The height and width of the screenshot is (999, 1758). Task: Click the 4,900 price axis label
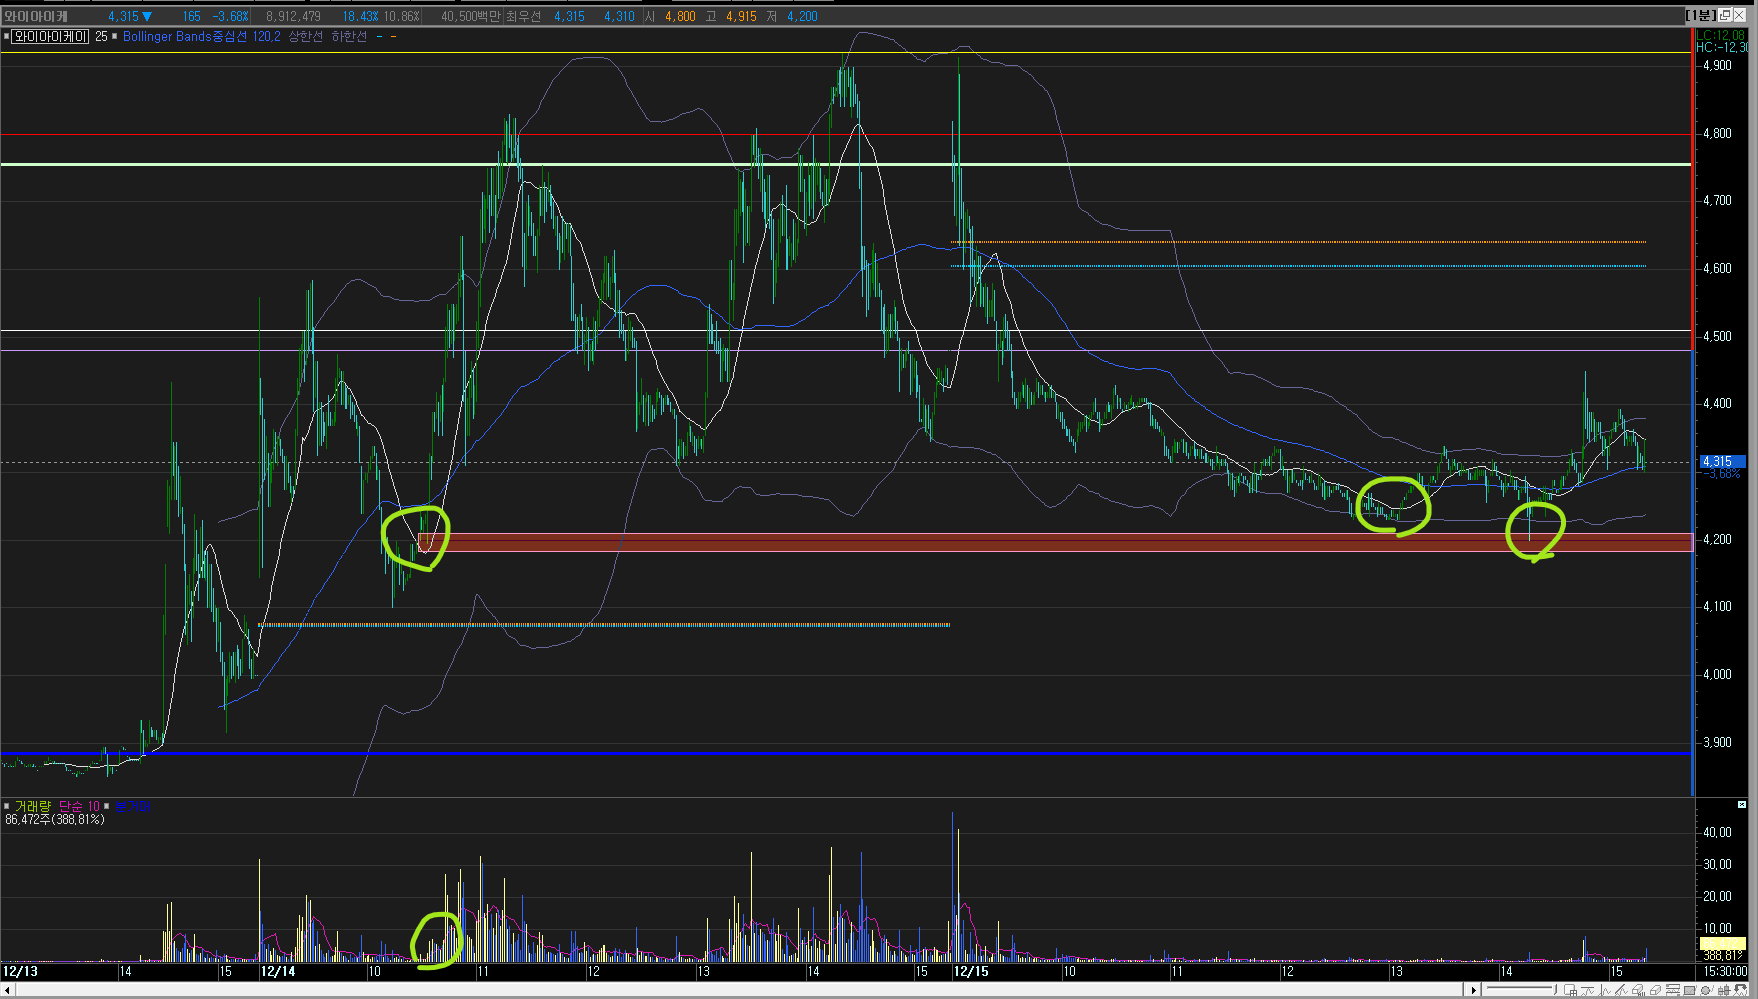click(x=1717, y=65)
